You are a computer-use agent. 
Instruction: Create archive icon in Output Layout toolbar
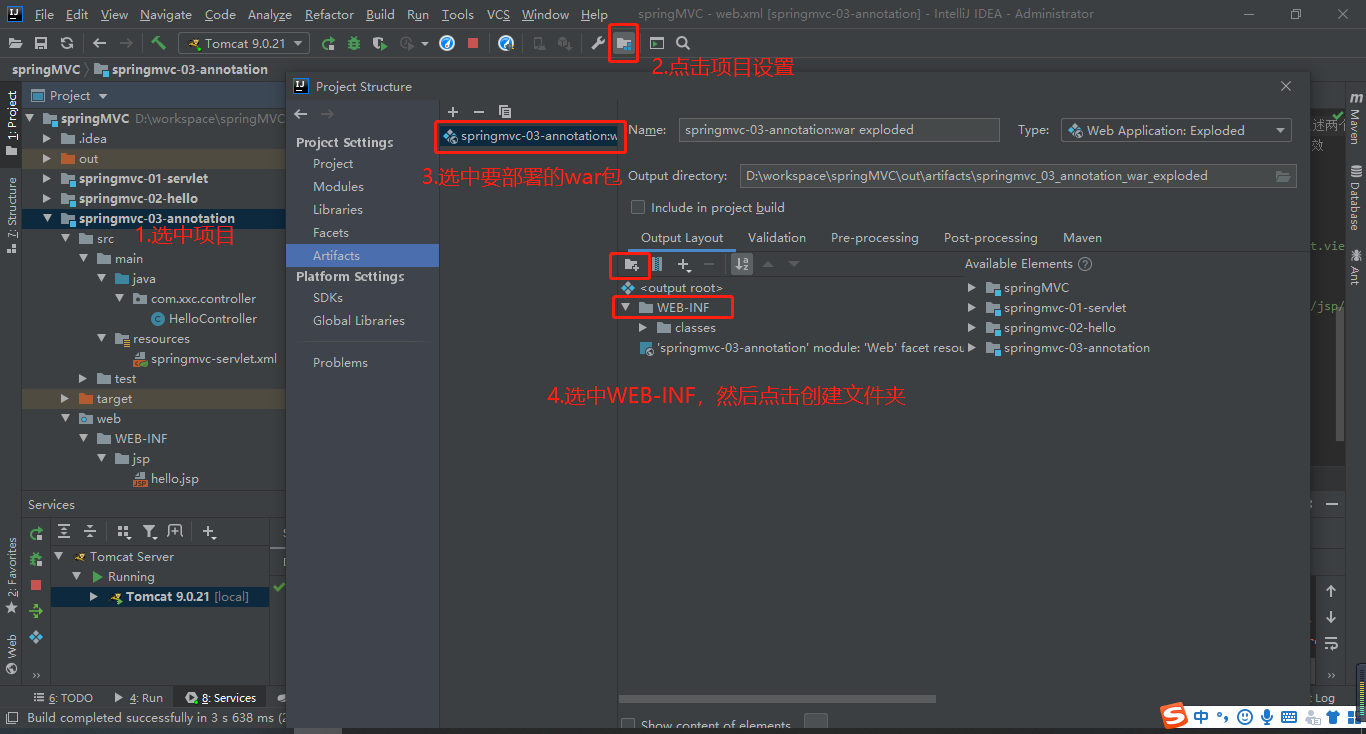tap(657, 264)
